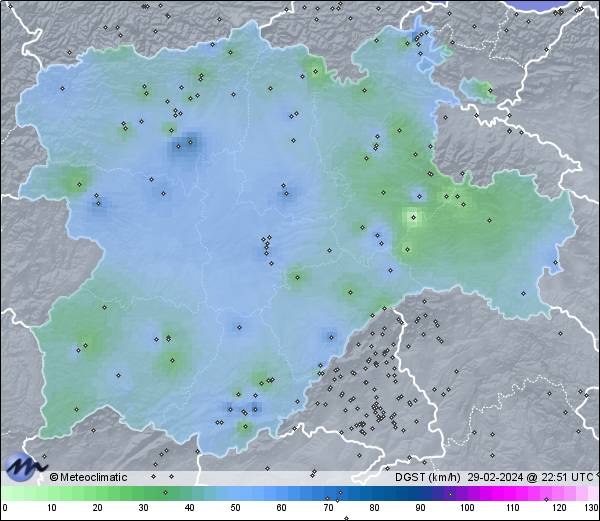Click the station marker in the whitish-green hotspot

point(413,217)
